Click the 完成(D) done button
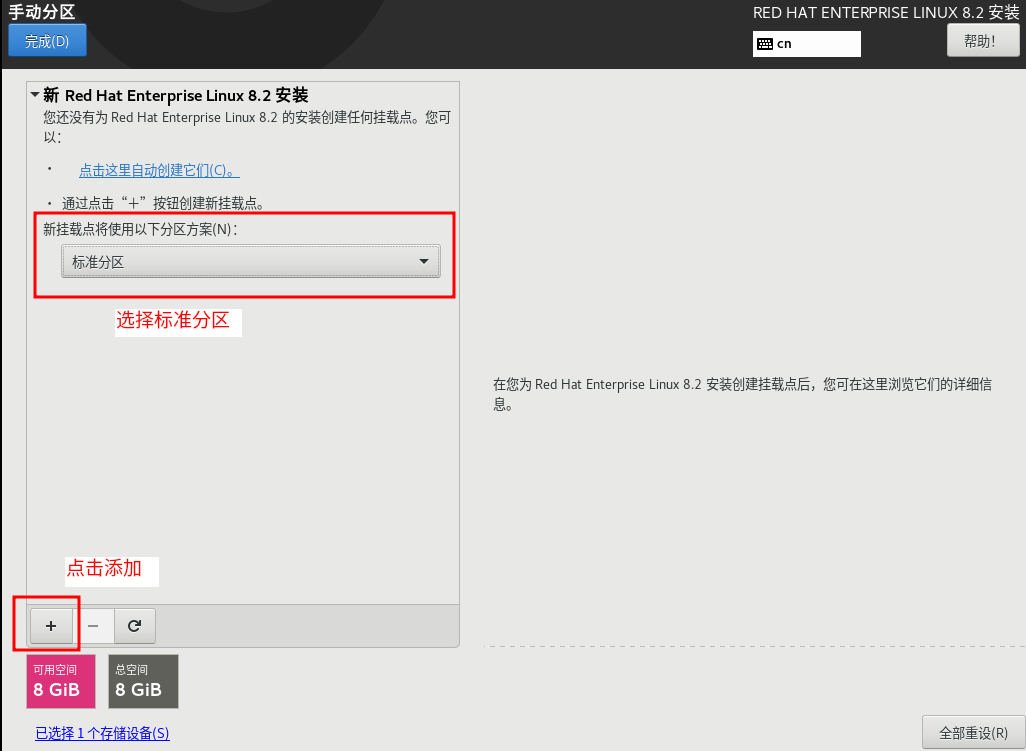 click(47, 41)
